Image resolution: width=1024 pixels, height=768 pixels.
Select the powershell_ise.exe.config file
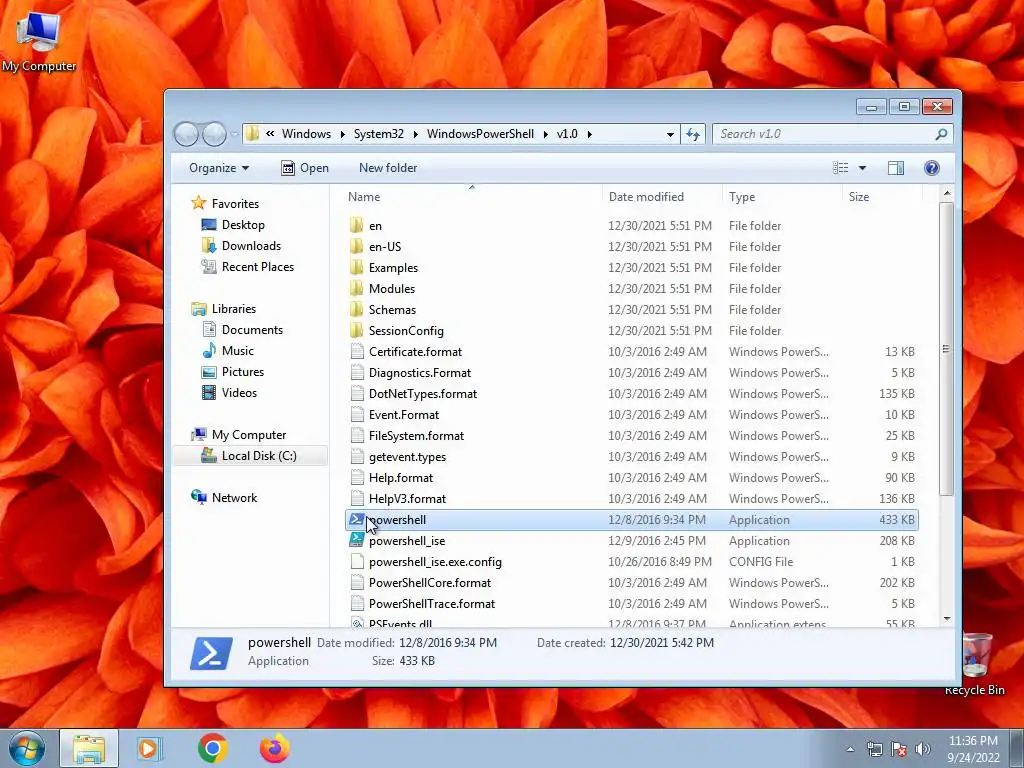coord(632,562)
